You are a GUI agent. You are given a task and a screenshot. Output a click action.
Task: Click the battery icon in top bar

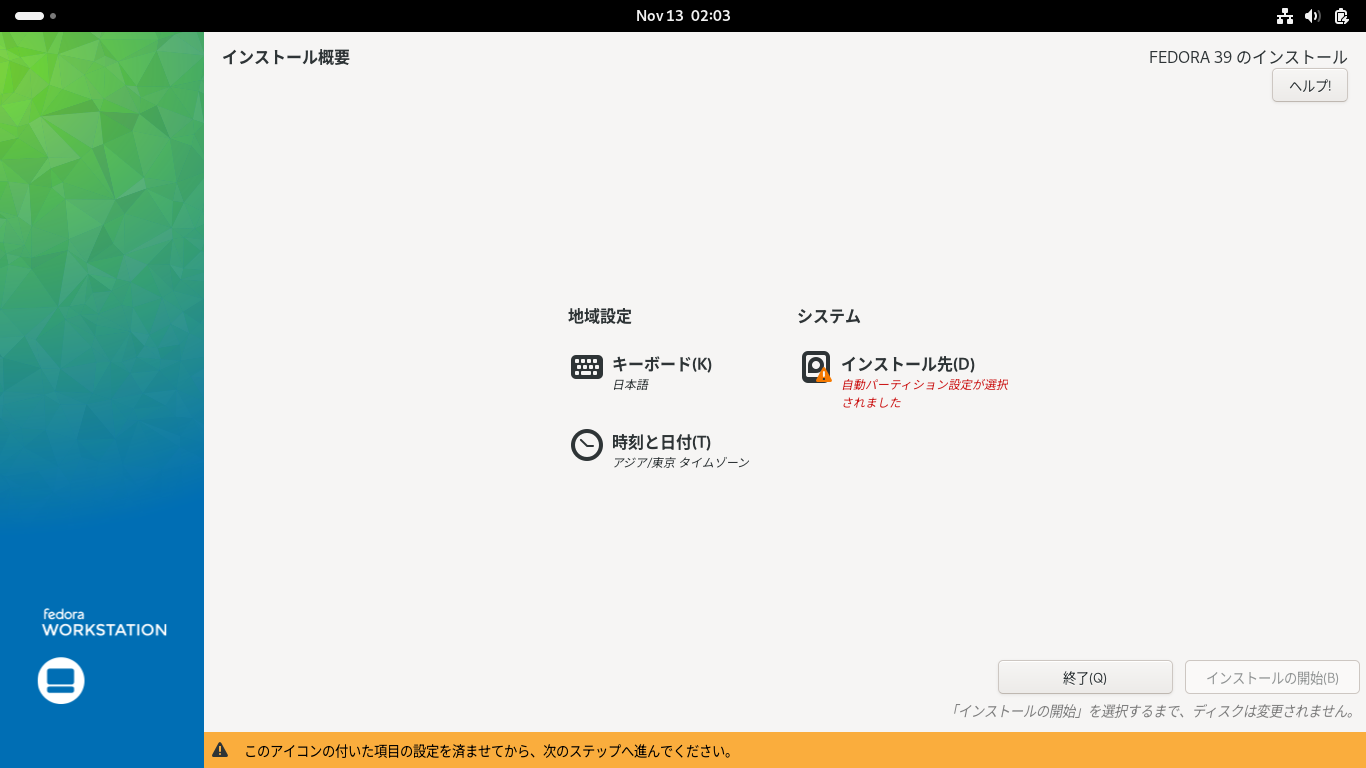point(1341,16)
